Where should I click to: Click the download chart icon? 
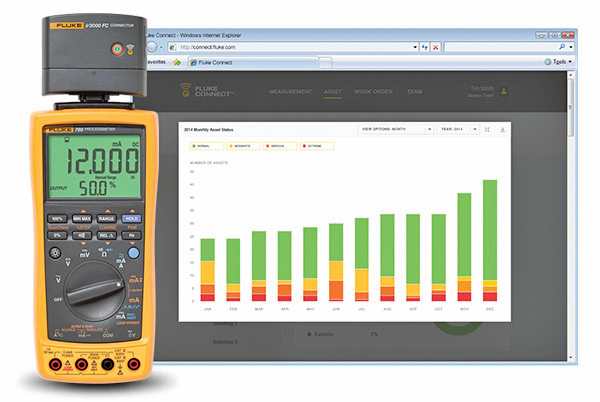point(504,129)
